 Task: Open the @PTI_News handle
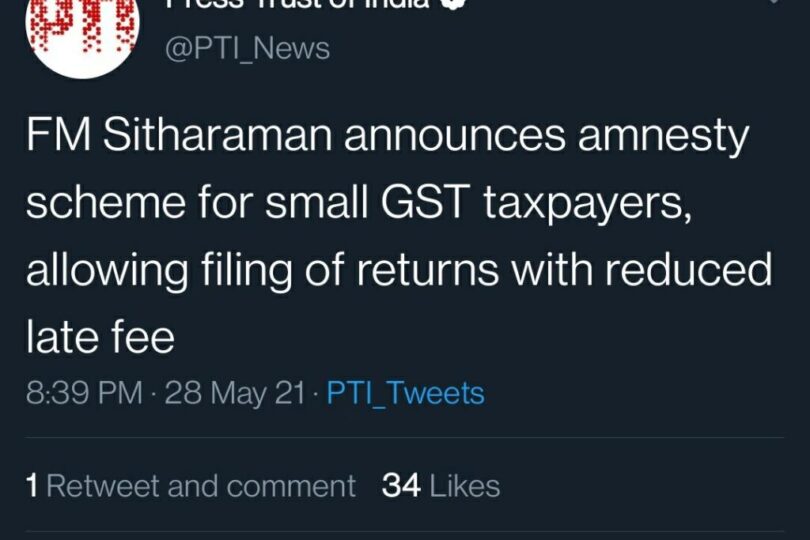[x=245, y=48]
